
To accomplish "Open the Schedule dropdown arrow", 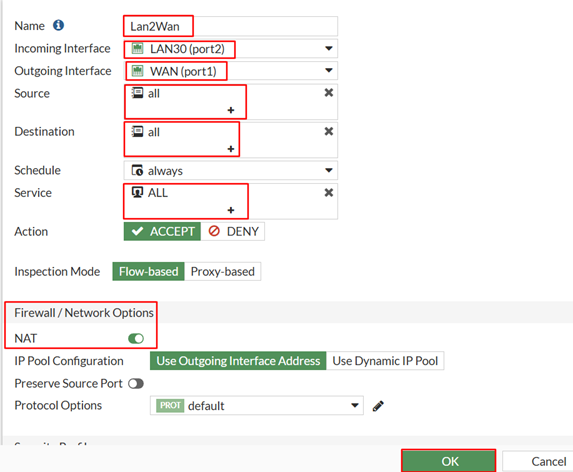I will point(329,170).
